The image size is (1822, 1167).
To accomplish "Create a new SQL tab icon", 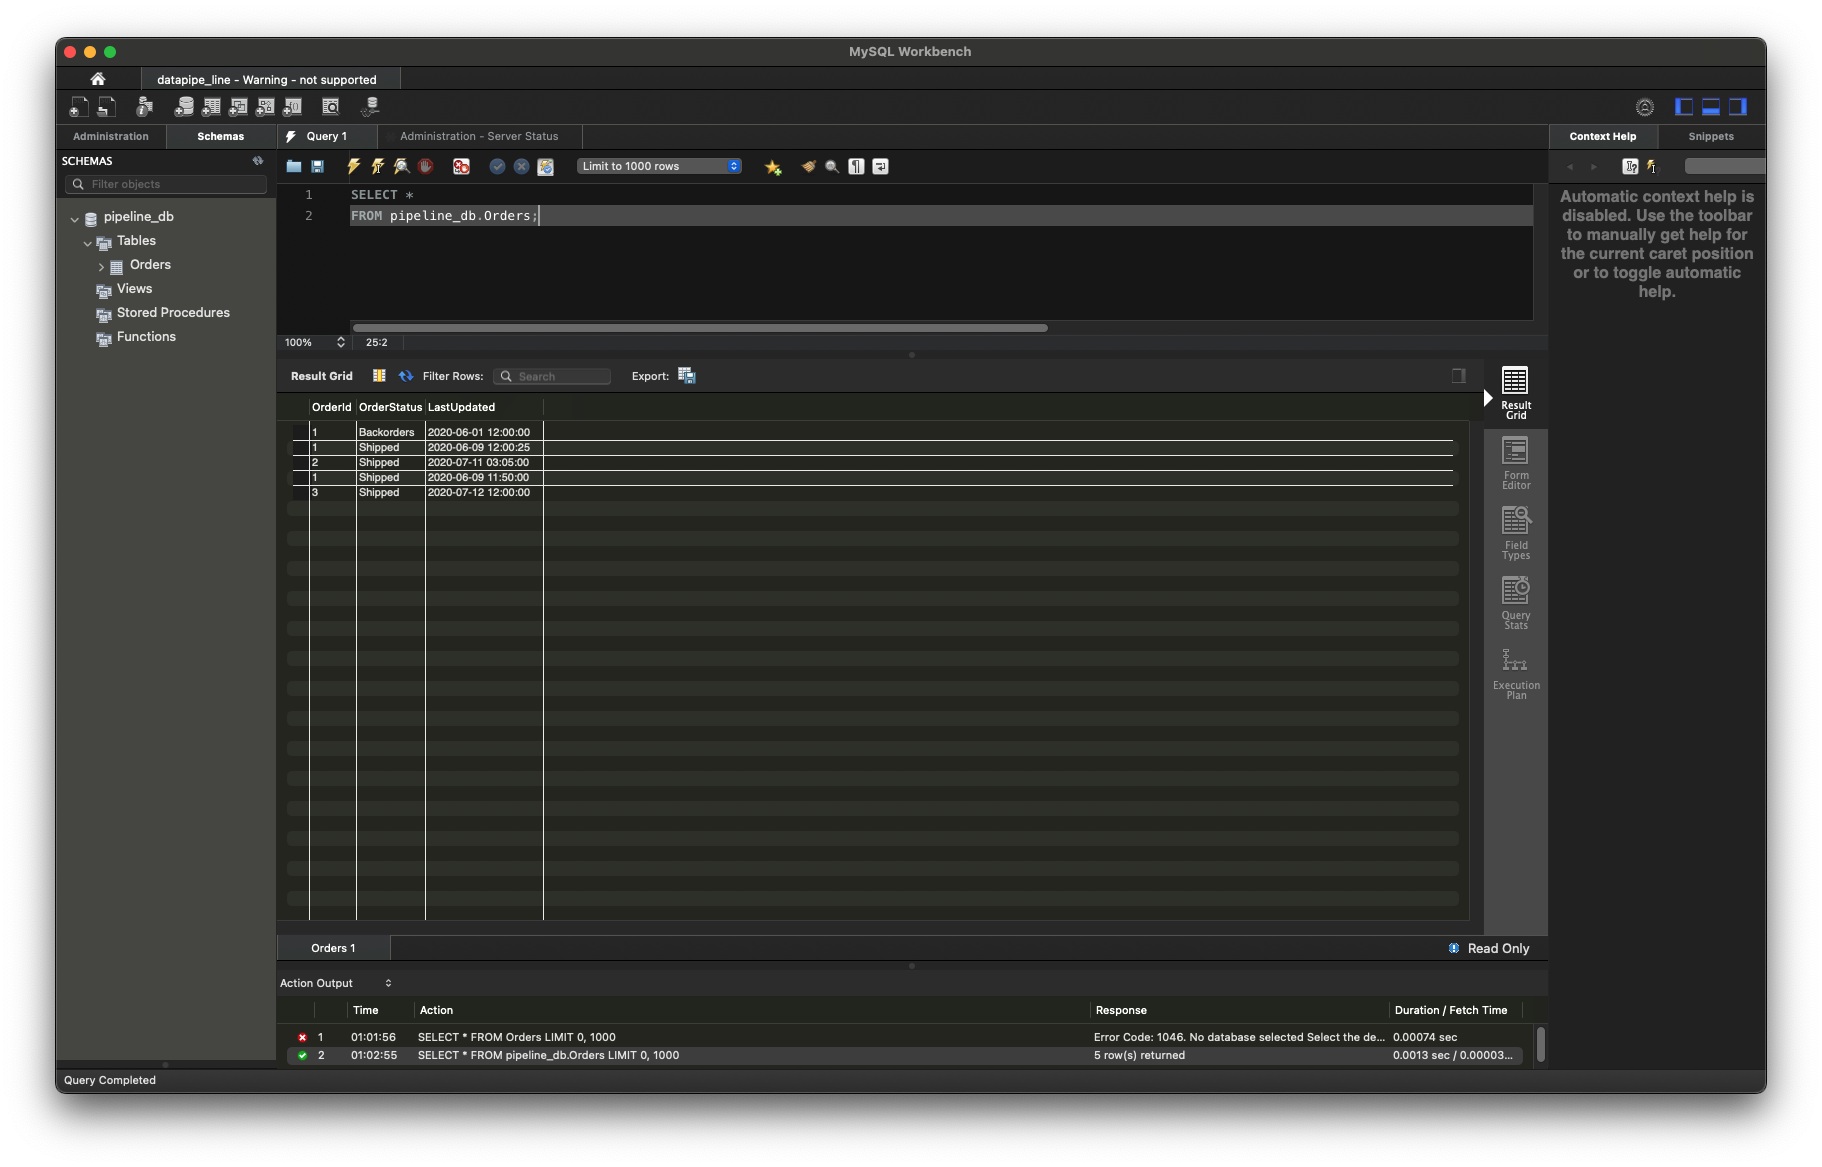I will (x=78, y=106).
